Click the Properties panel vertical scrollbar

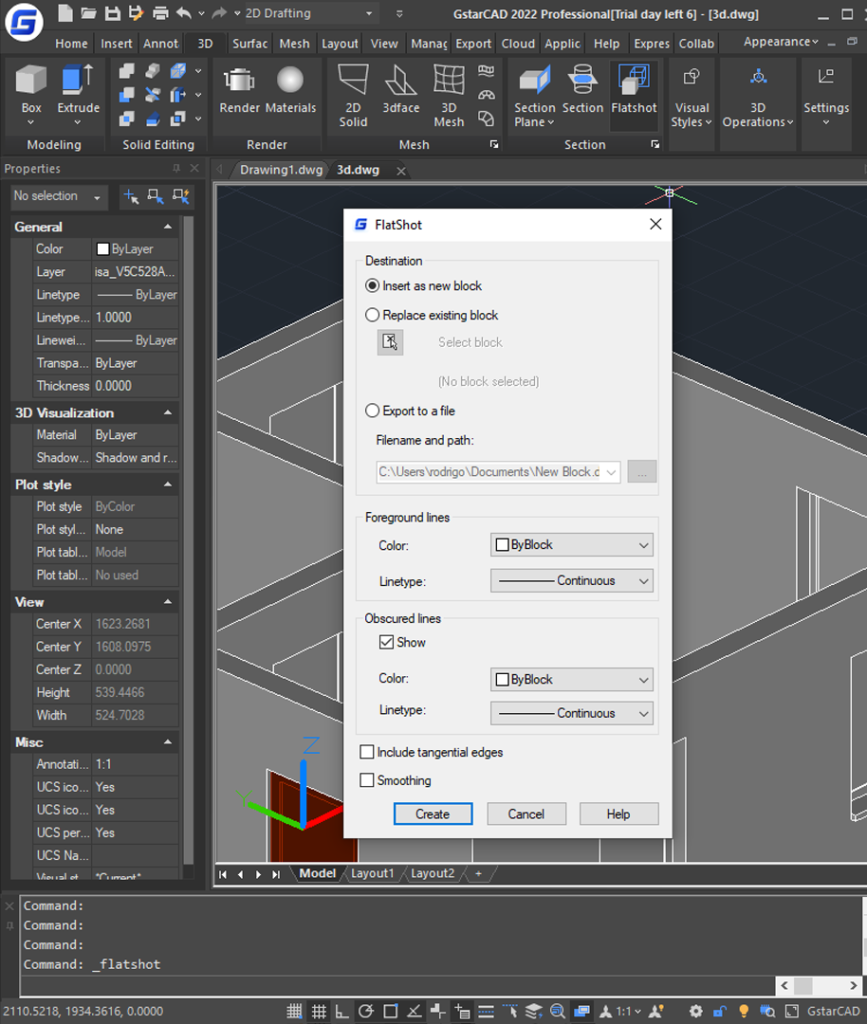pyautogui.click(x=189, y=539)
